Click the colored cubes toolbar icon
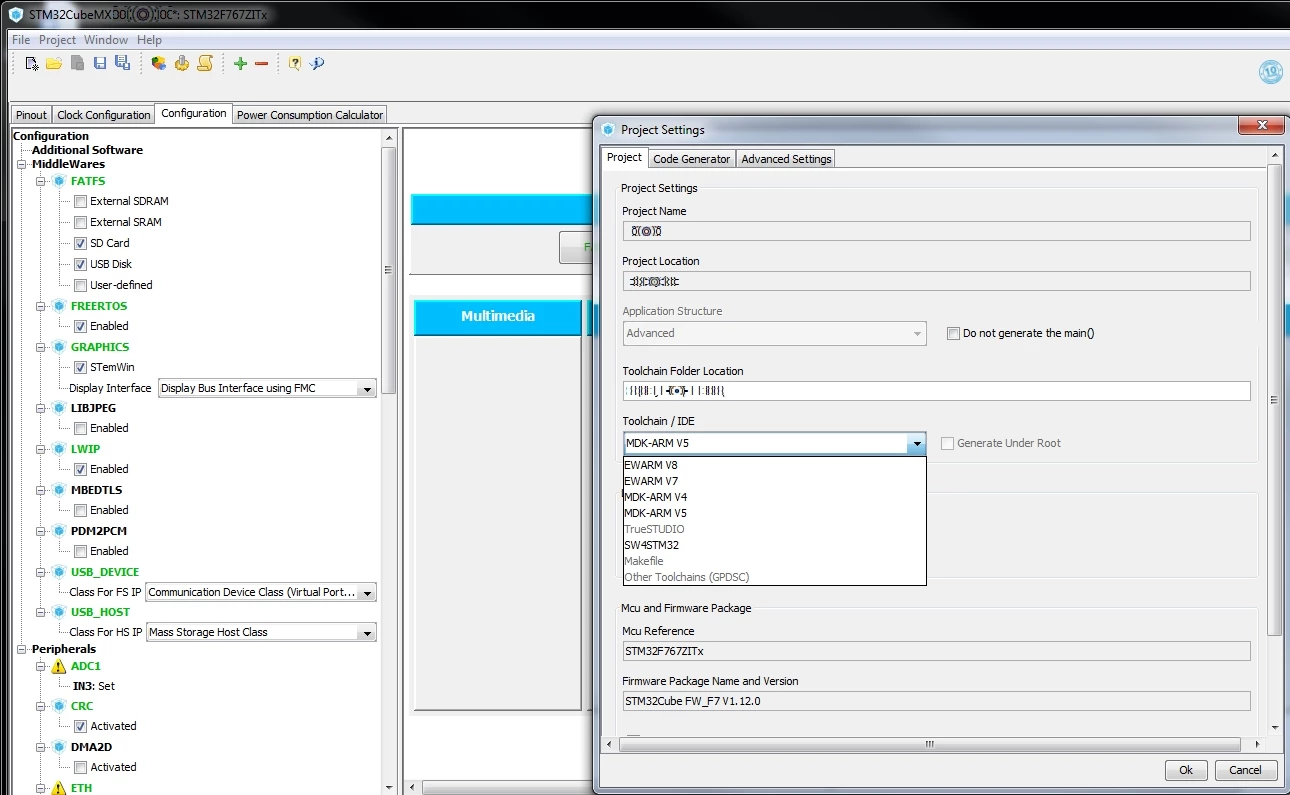The image size is (1290, 795). [x=159, y=64]
